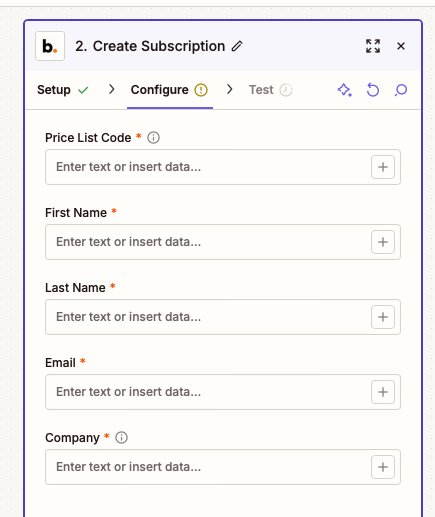The width and height of the screenshot is (435, 517).
Task: Open the AI sparkle assistant icon
Action: [x=345, y=90]
